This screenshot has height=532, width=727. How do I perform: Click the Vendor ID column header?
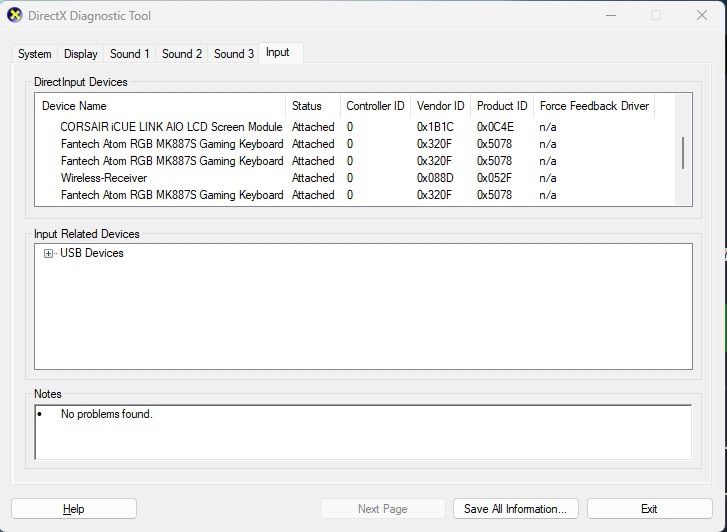440,106
